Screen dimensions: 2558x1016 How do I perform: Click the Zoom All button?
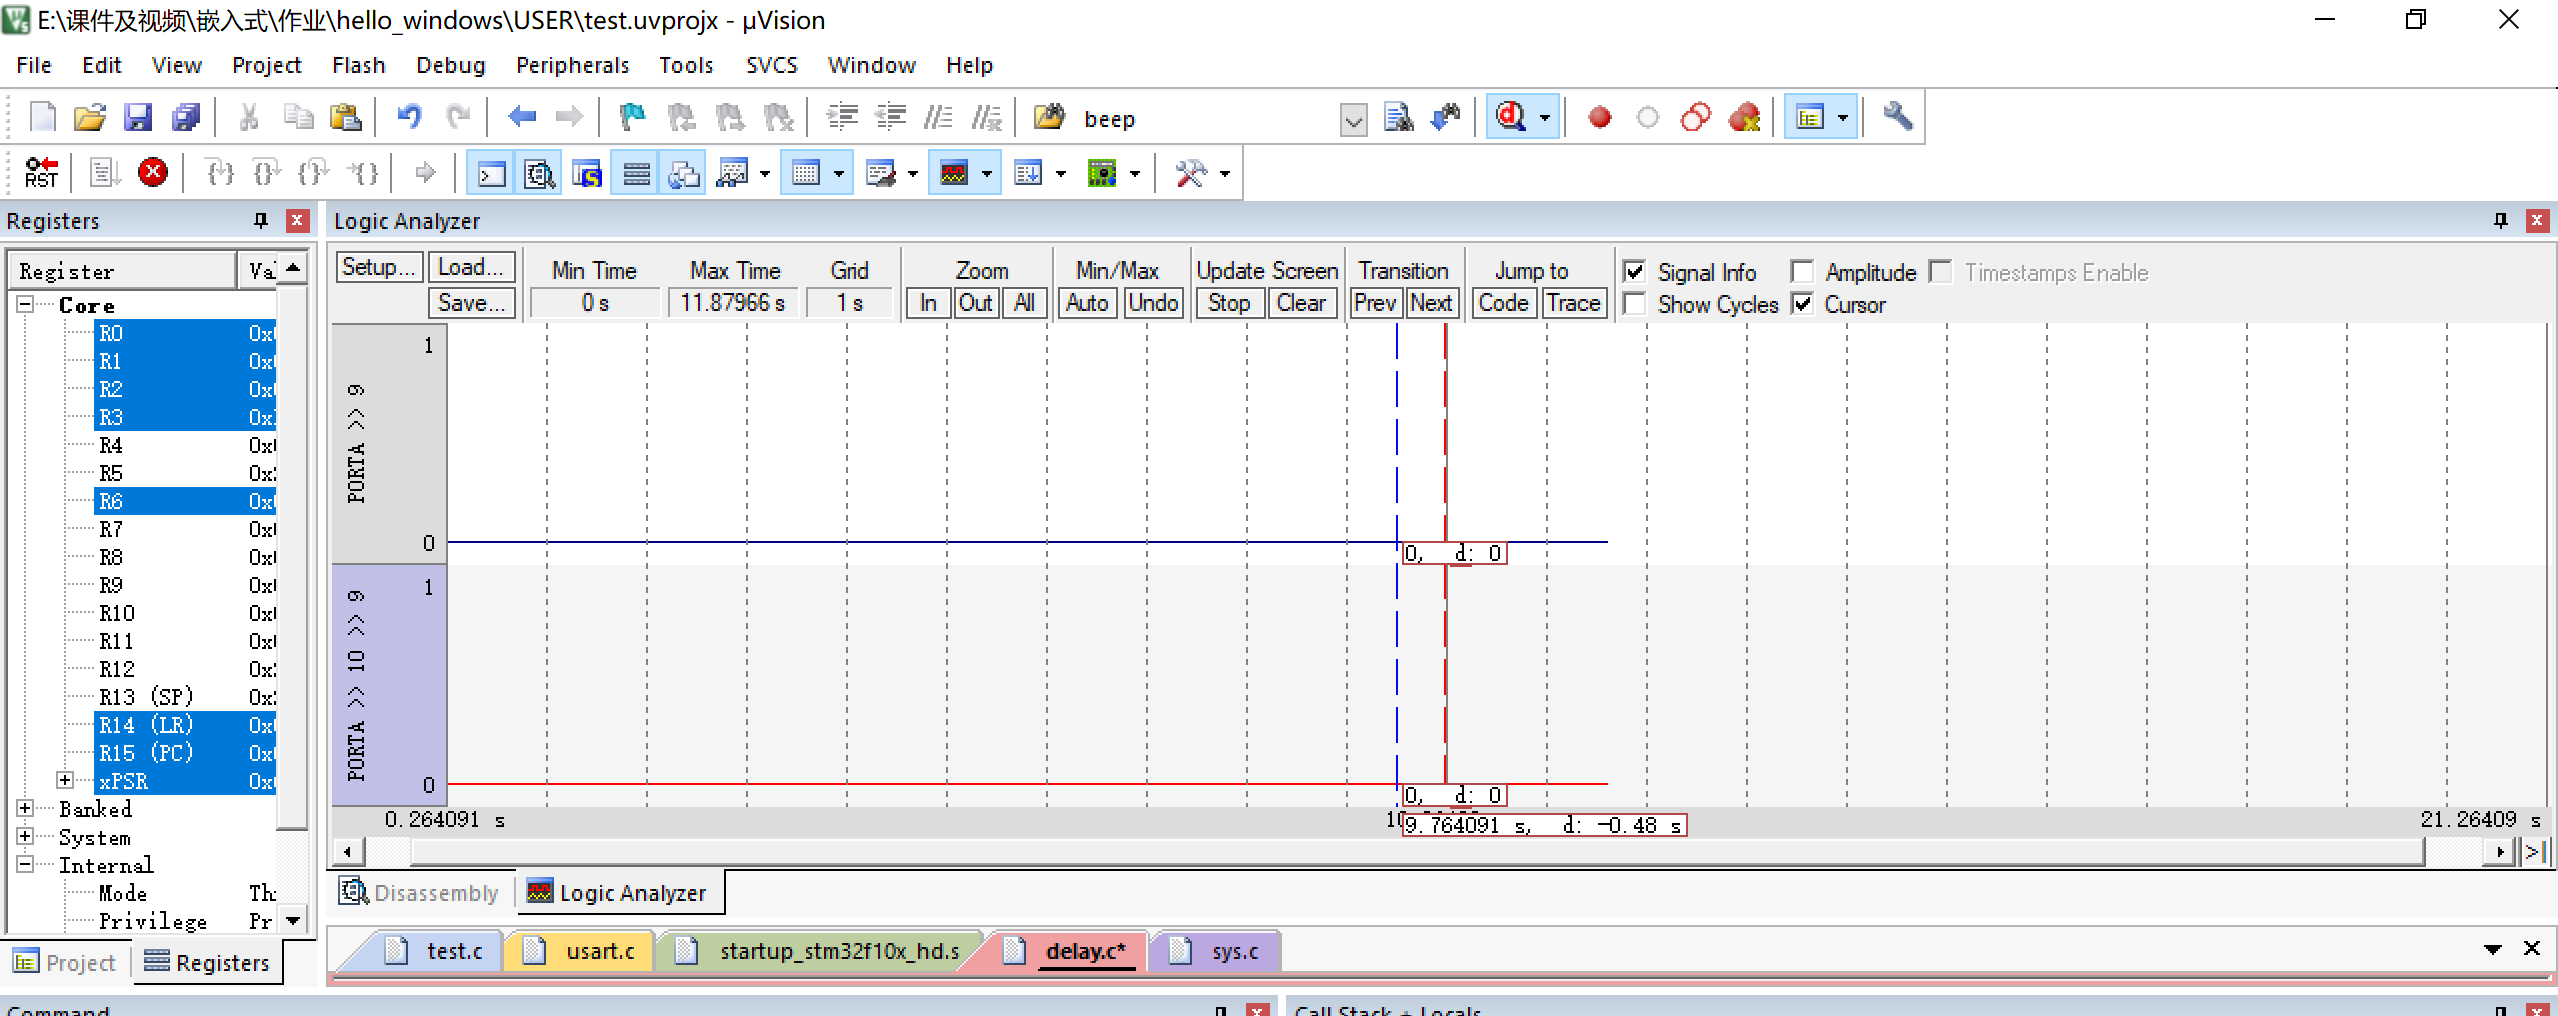(x=1025, y=303)
